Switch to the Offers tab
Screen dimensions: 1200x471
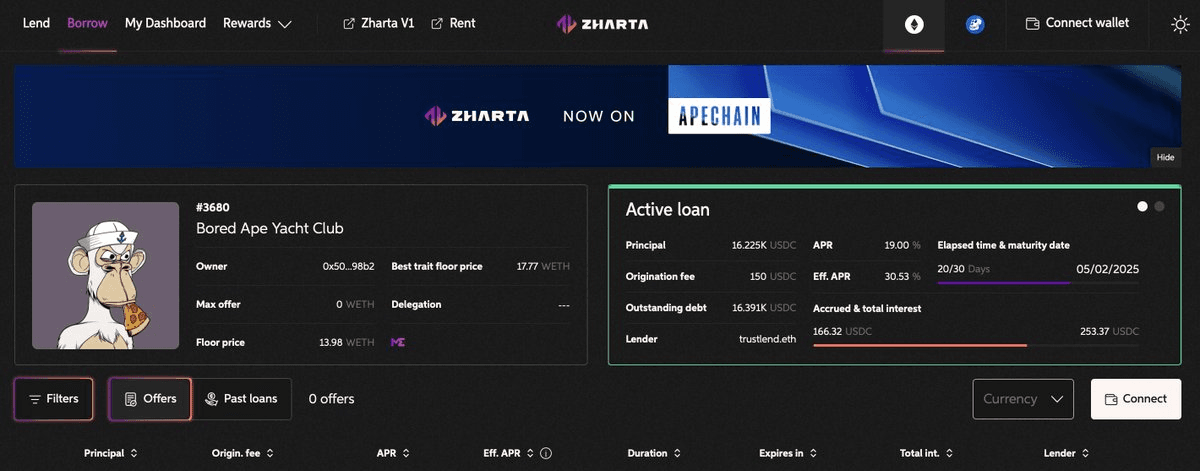pyautogui.click(x=150, y=399)
